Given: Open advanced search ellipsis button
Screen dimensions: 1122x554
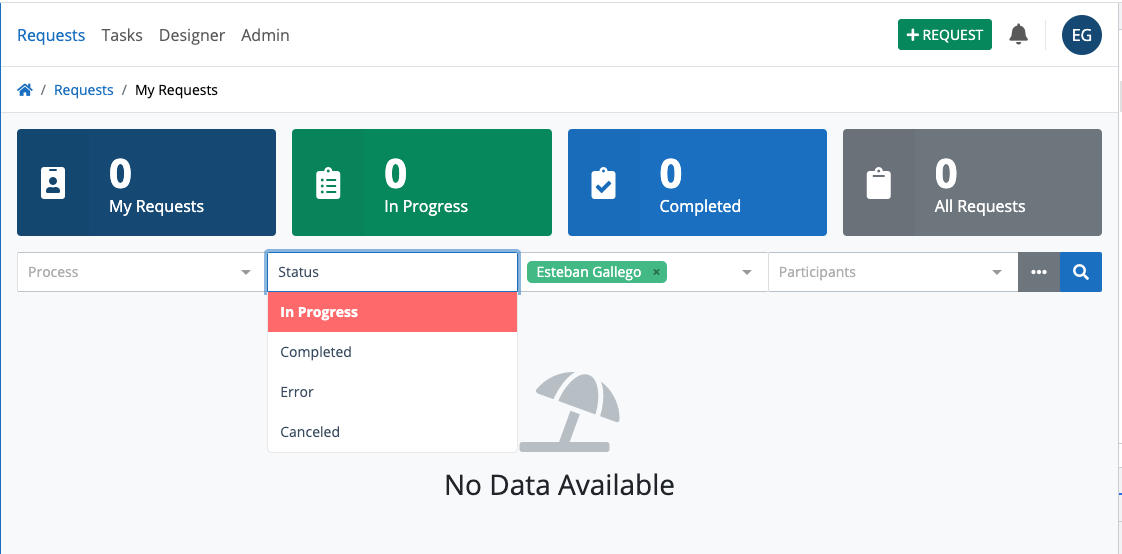Looking at the screenshot, I should coord(1039,272).
